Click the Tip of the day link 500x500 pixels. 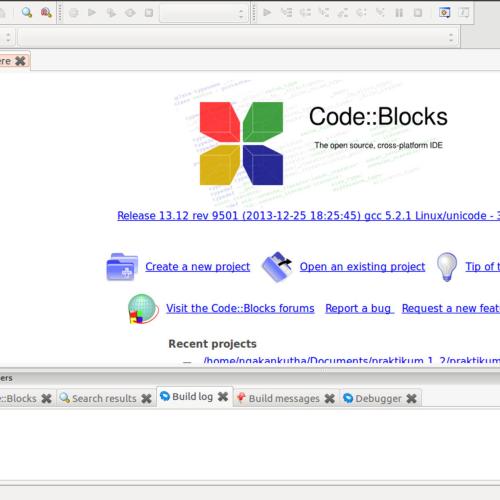click(x=483, y=267)
